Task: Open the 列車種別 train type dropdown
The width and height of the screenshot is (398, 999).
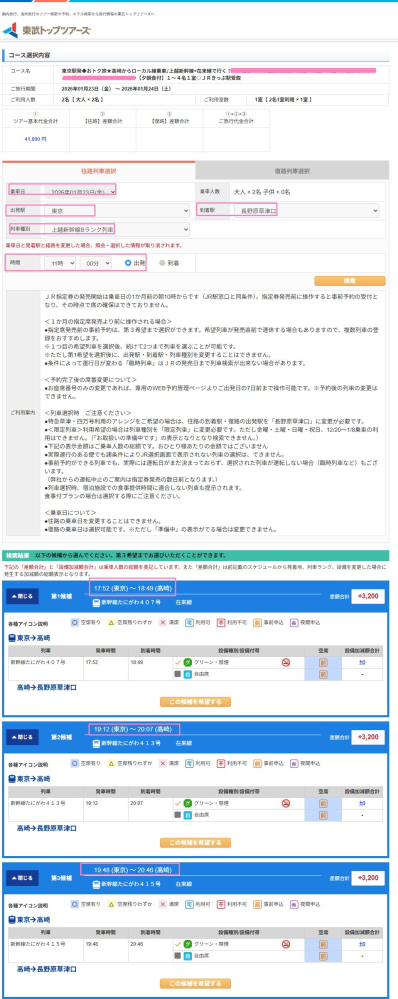Action: pyautogui.click(x=117, y=228)
